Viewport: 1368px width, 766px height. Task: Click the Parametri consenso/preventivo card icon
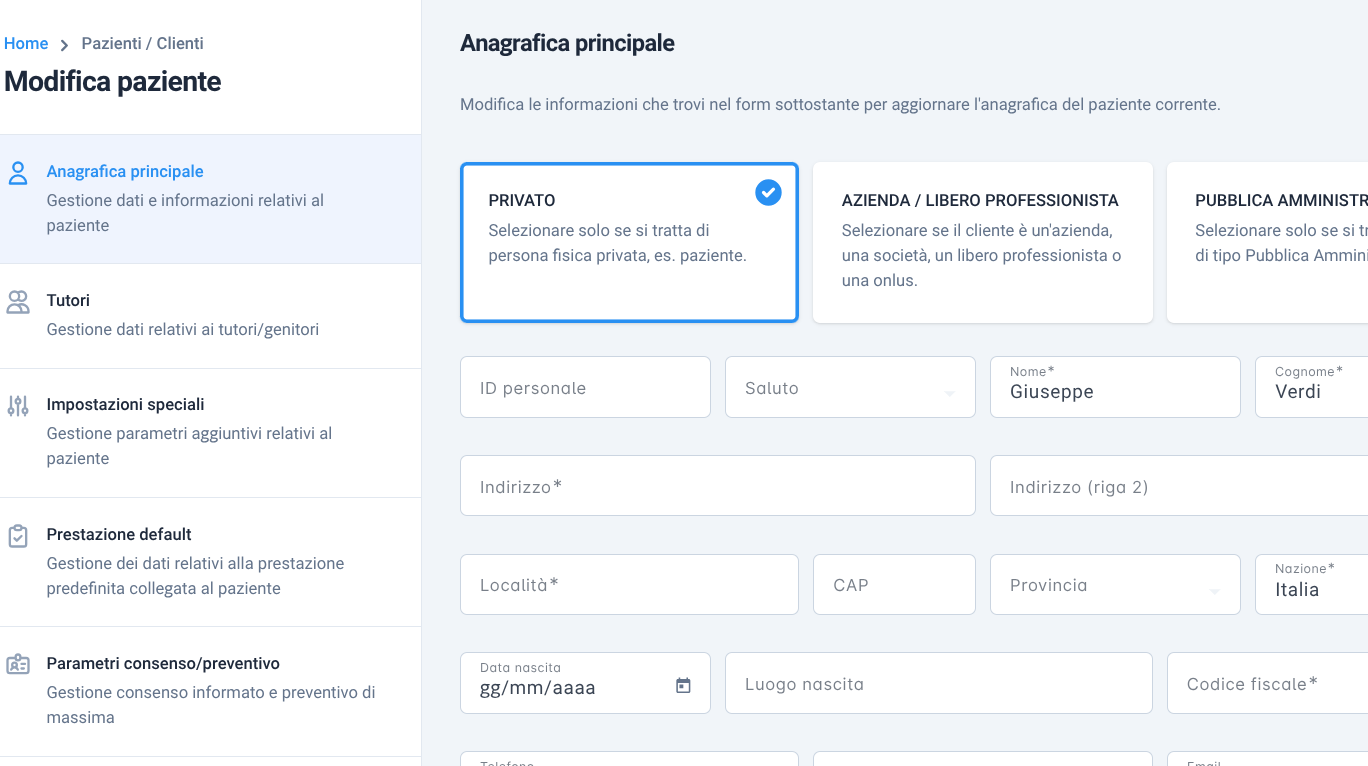(18, 665)
